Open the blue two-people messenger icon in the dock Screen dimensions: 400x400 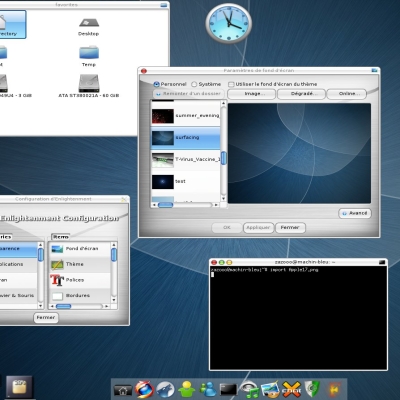[x=208, y=389]
